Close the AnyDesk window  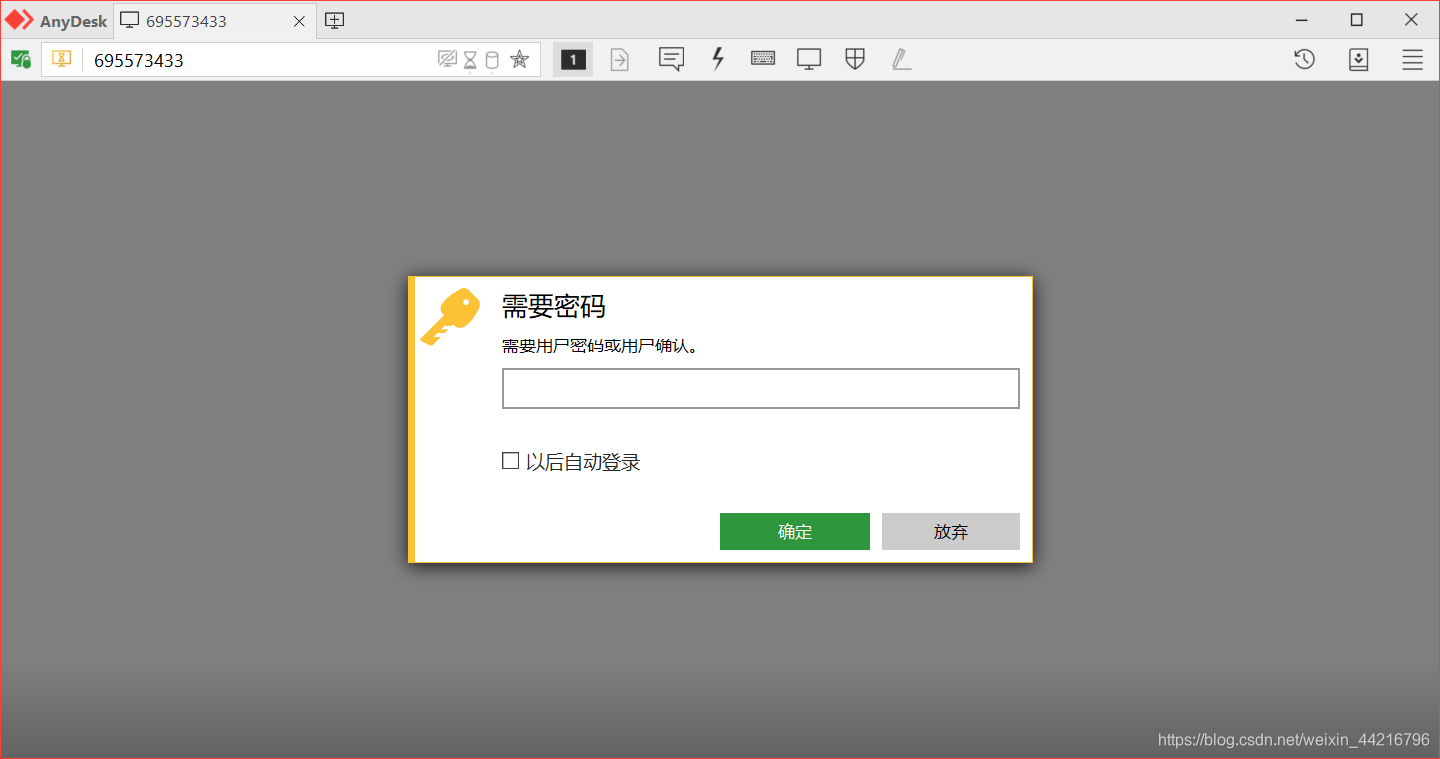[x=1411, y=20]
